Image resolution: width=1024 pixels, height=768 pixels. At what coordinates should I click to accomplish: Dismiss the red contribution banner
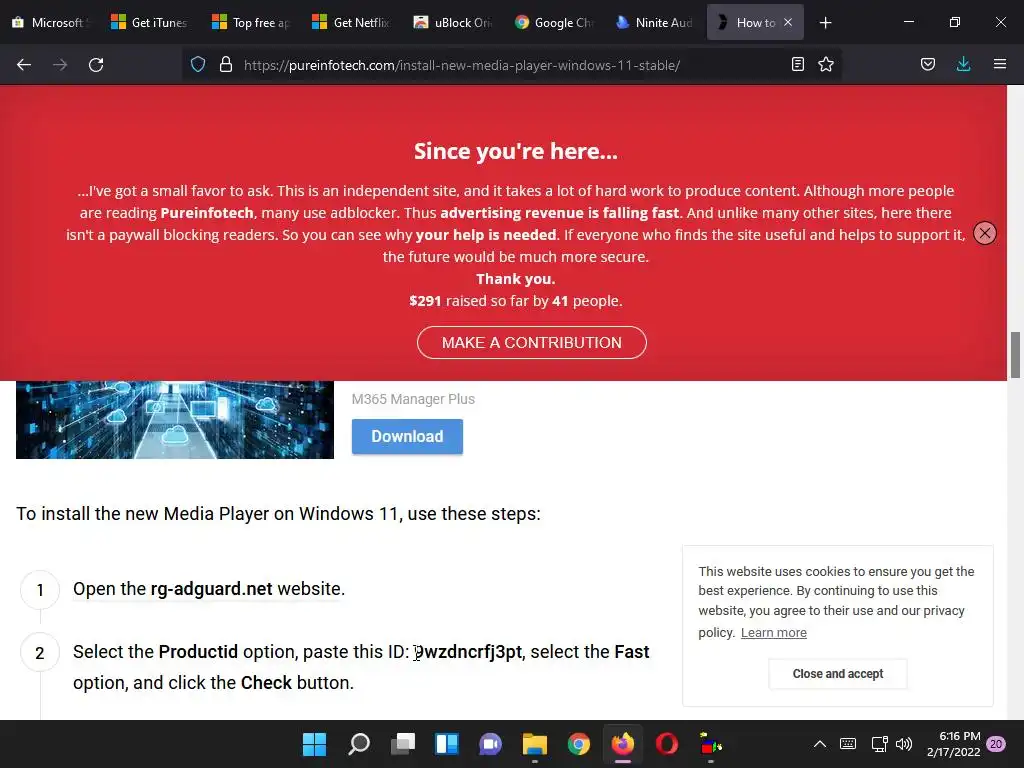pyautogui.click(x=985, y=233)
